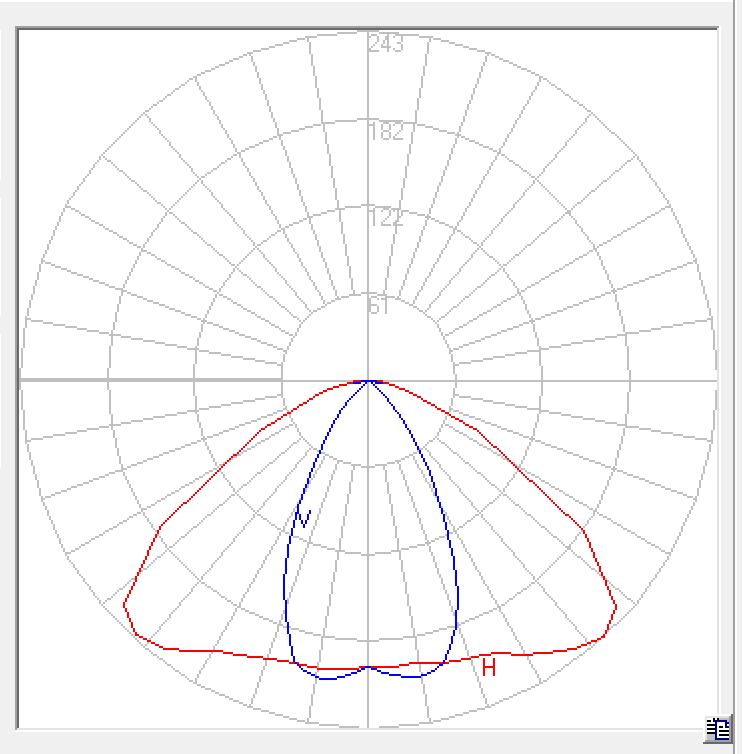Click the red curve's flat bottom-left segment

(220, 652)
